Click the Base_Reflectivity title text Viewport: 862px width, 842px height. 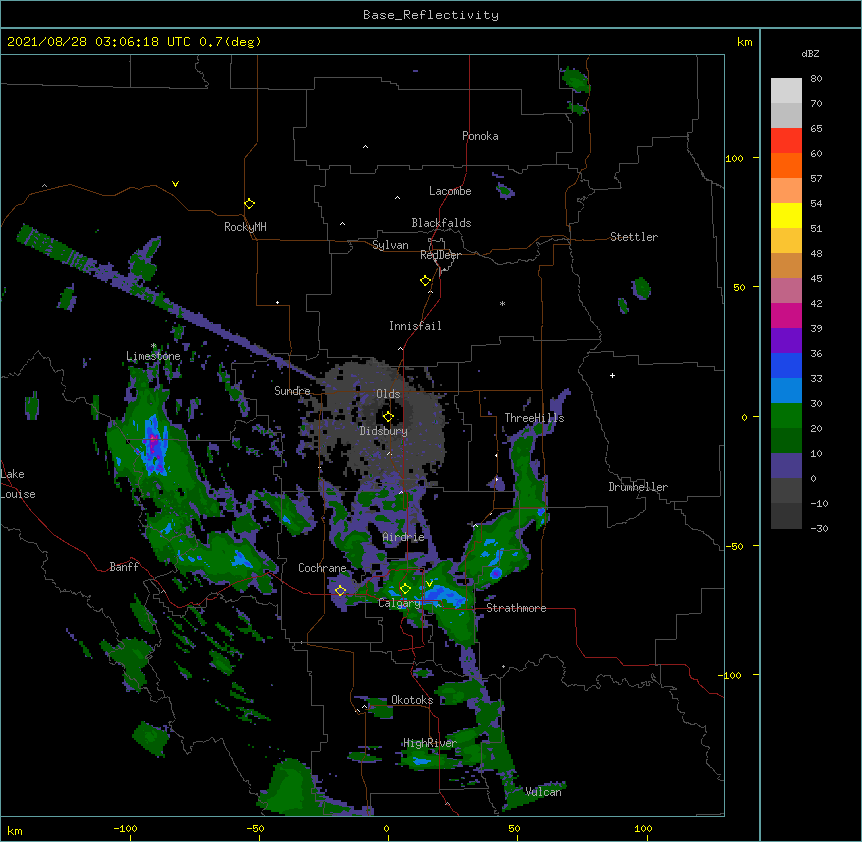tap(430, 15)
